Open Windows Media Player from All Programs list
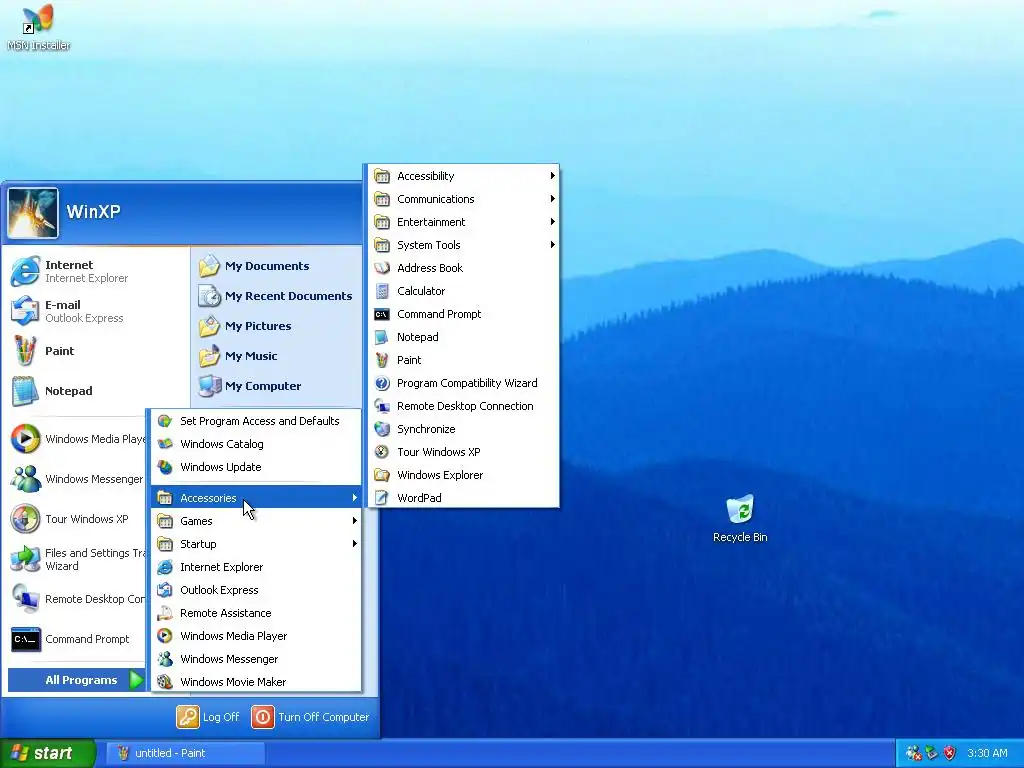 256,635
